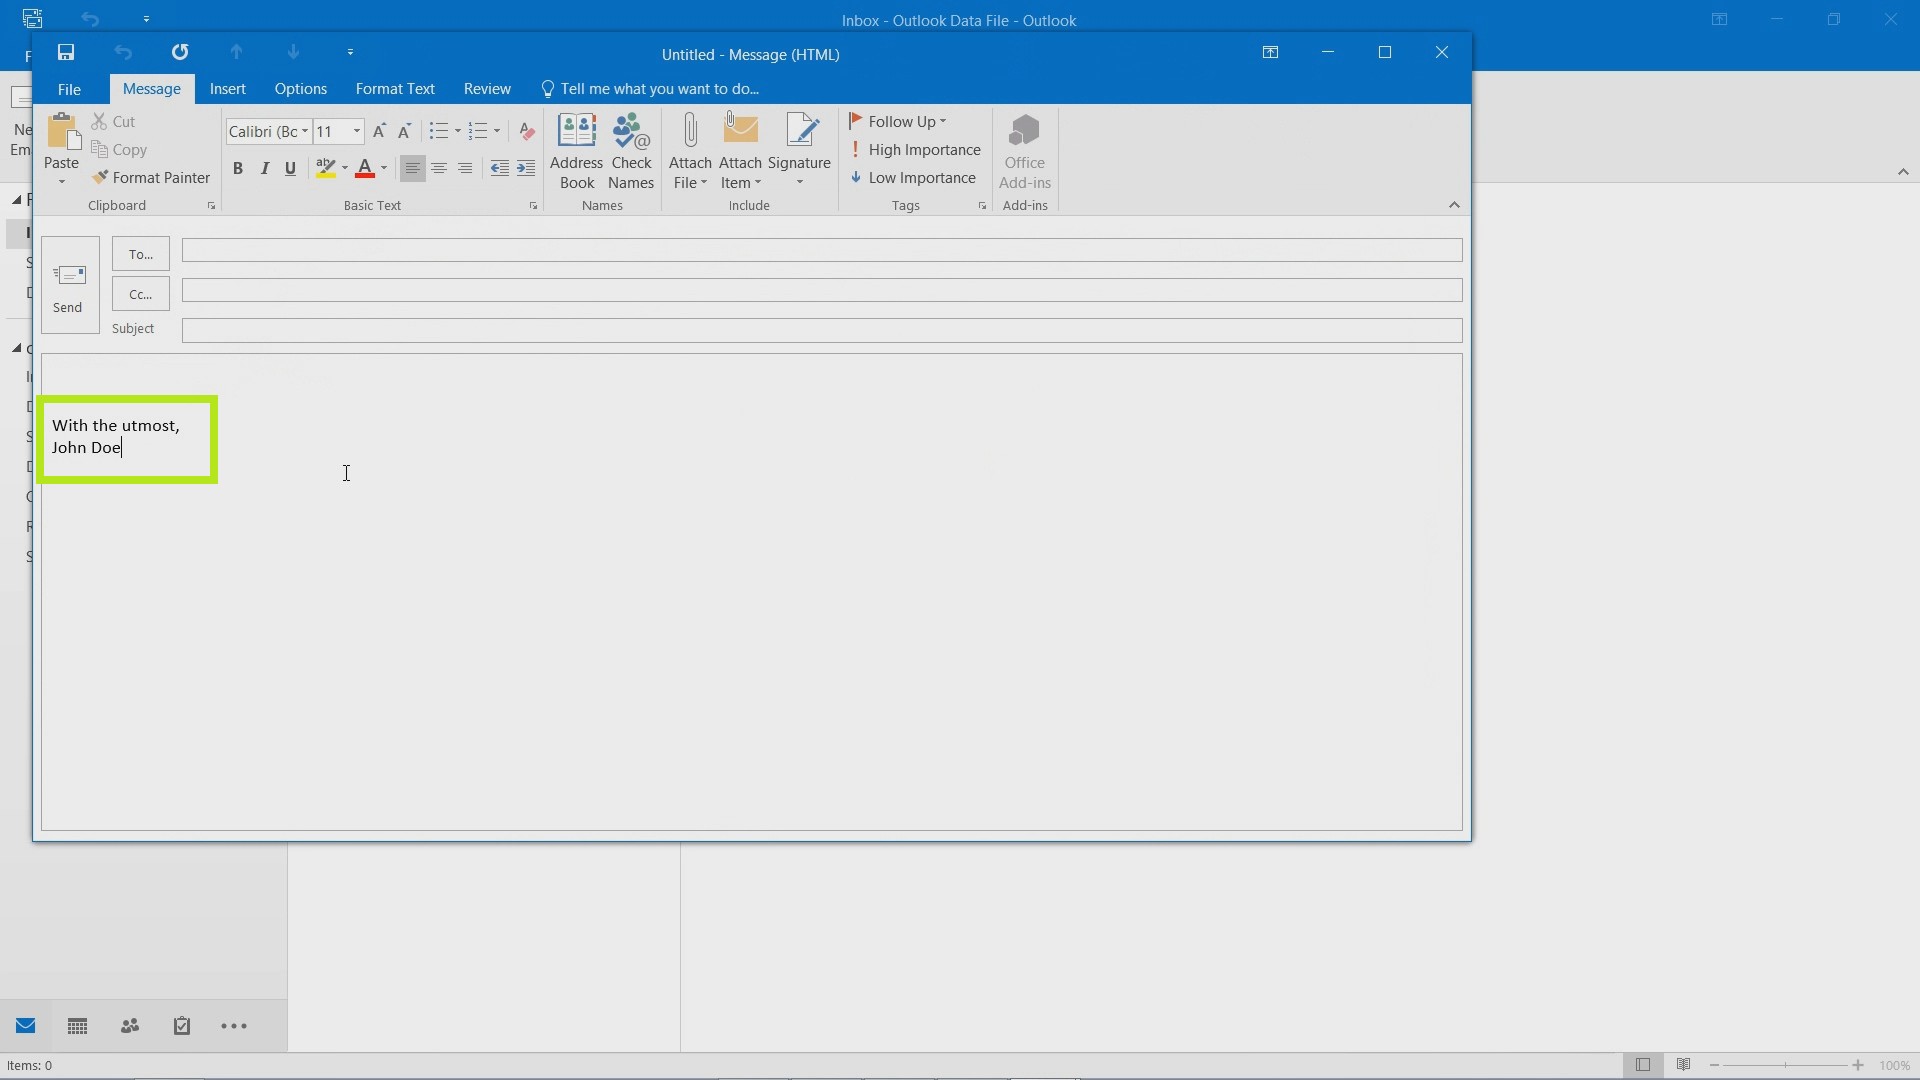Viewport: 1920px width, 1080px height.
Task: Select the Insert ribbon tab
Action: 225,88
